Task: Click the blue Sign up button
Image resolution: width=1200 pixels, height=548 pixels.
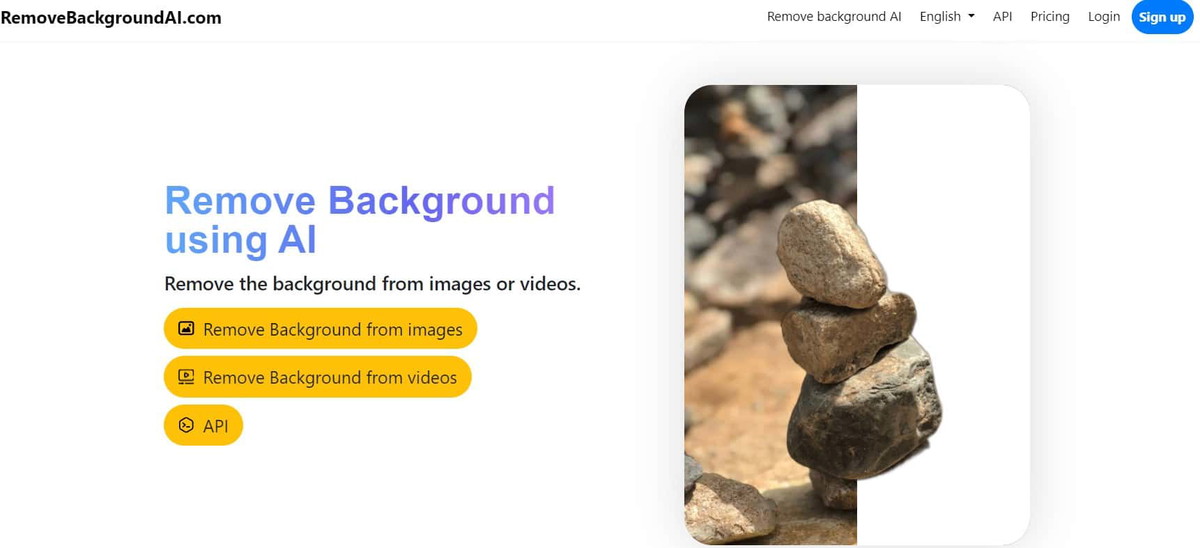Action: (x=1162, y=17)
